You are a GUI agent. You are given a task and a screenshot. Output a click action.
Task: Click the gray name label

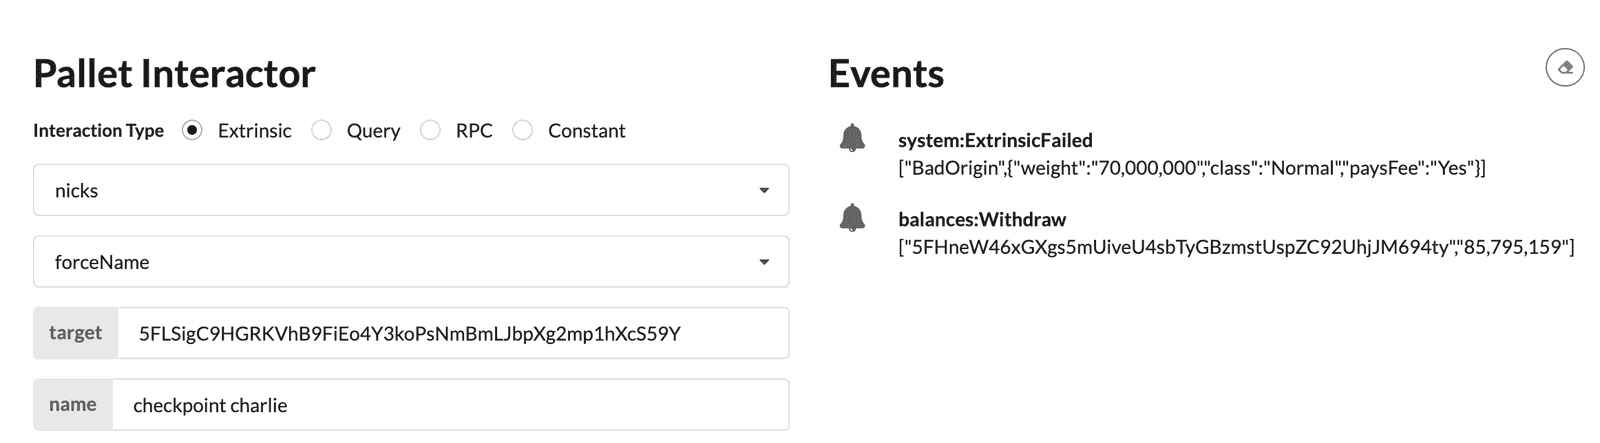[73, 405]
